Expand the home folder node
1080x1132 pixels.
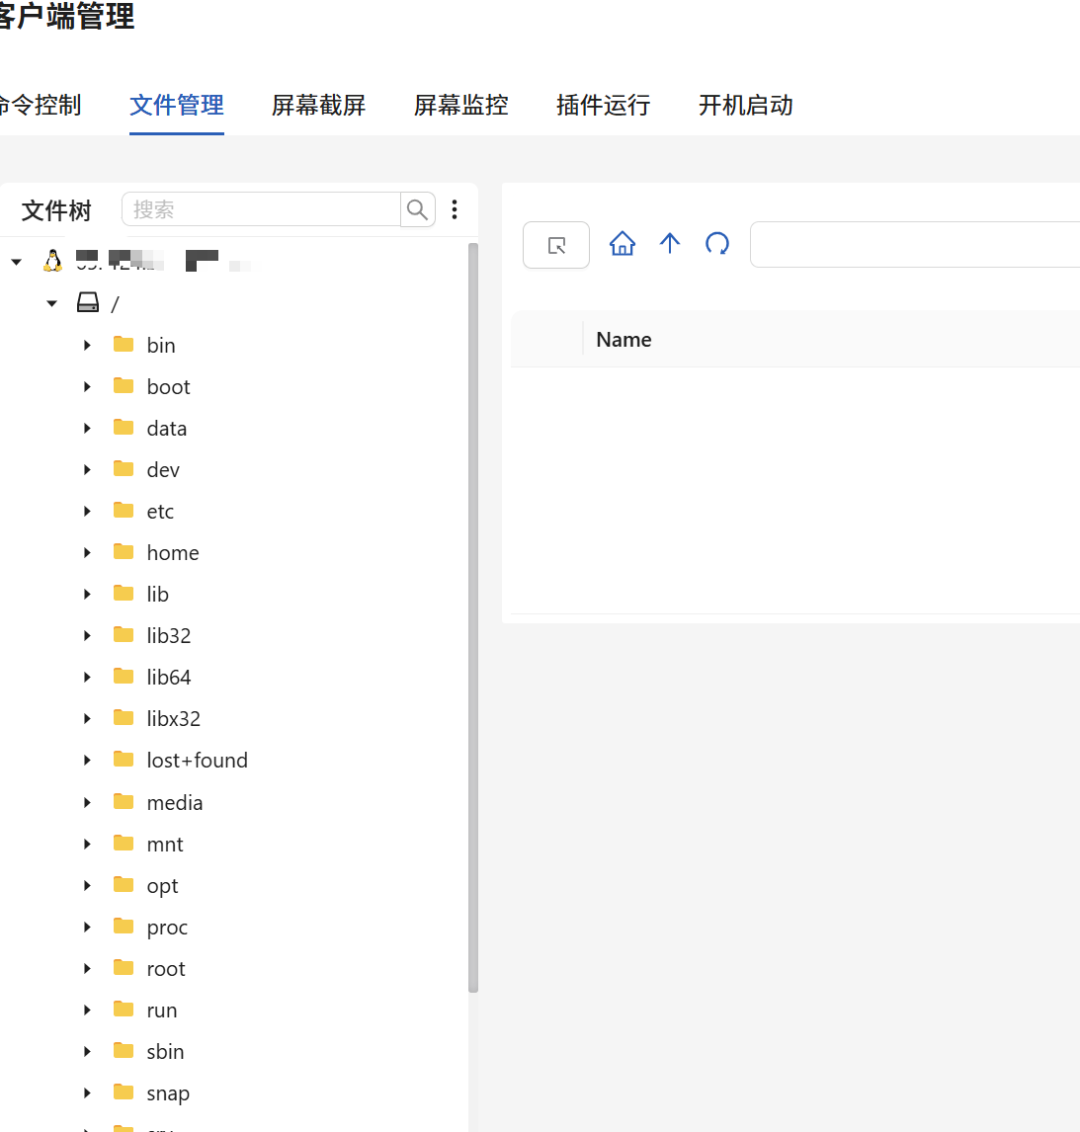87,553
